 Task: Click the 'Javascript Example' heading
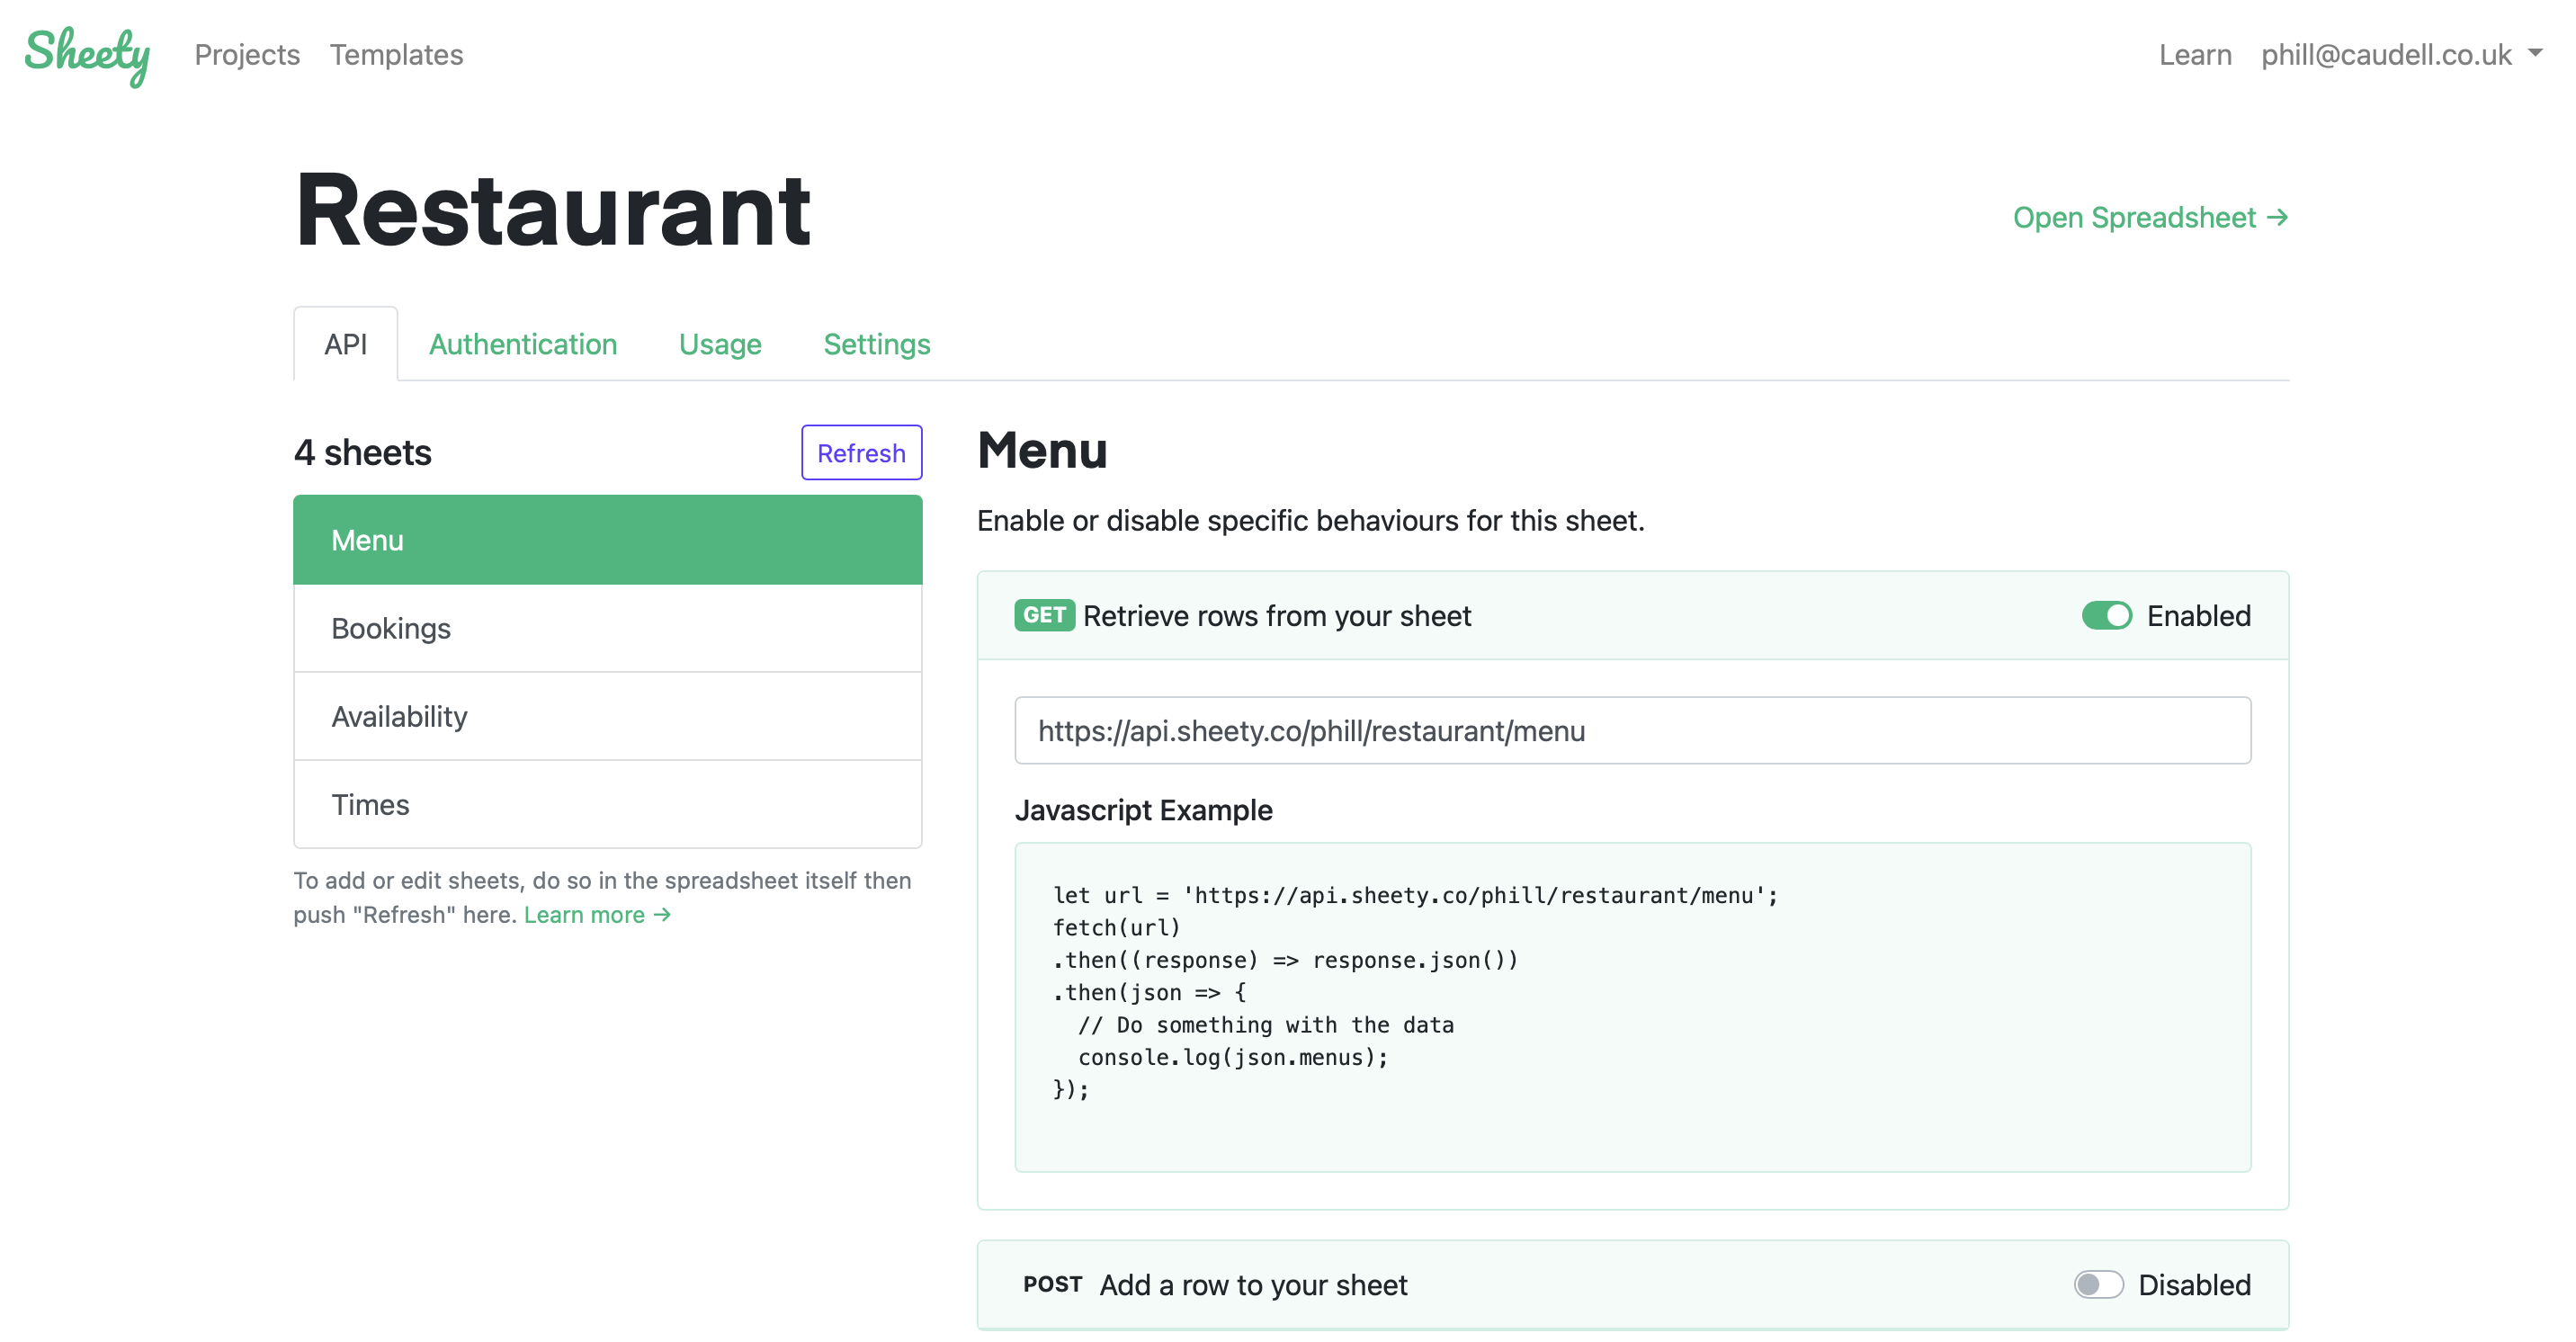coord(1143,810)
